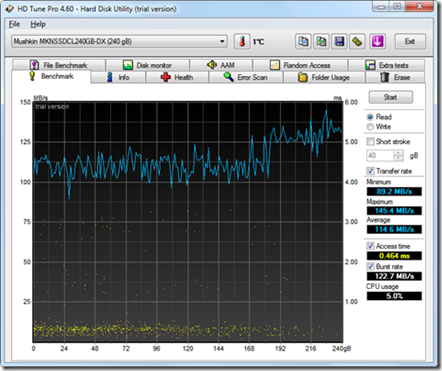
Task: Increase short stroke value with stepper arrow
Action: point(398,153)
